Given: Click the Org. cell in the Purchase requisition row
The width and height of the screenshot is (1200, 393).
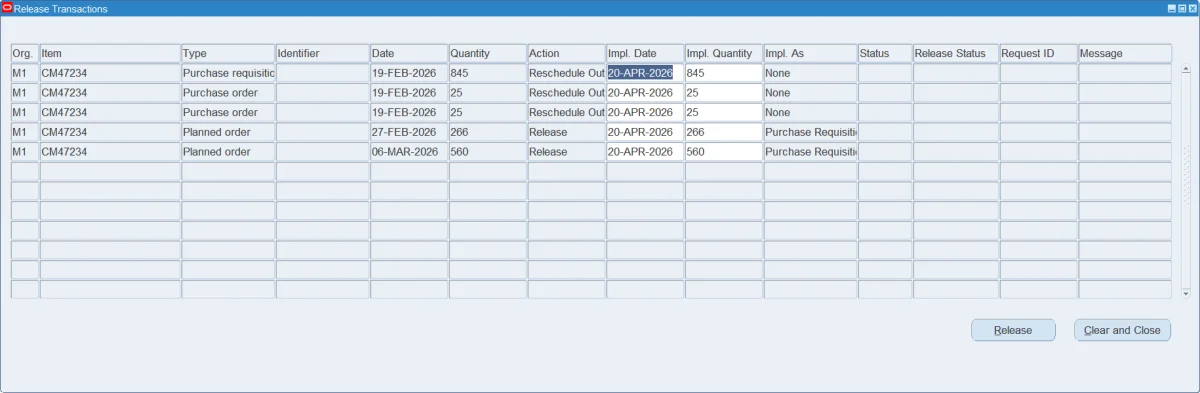Looking at the screenshot, I should click(x=24, y=73).
